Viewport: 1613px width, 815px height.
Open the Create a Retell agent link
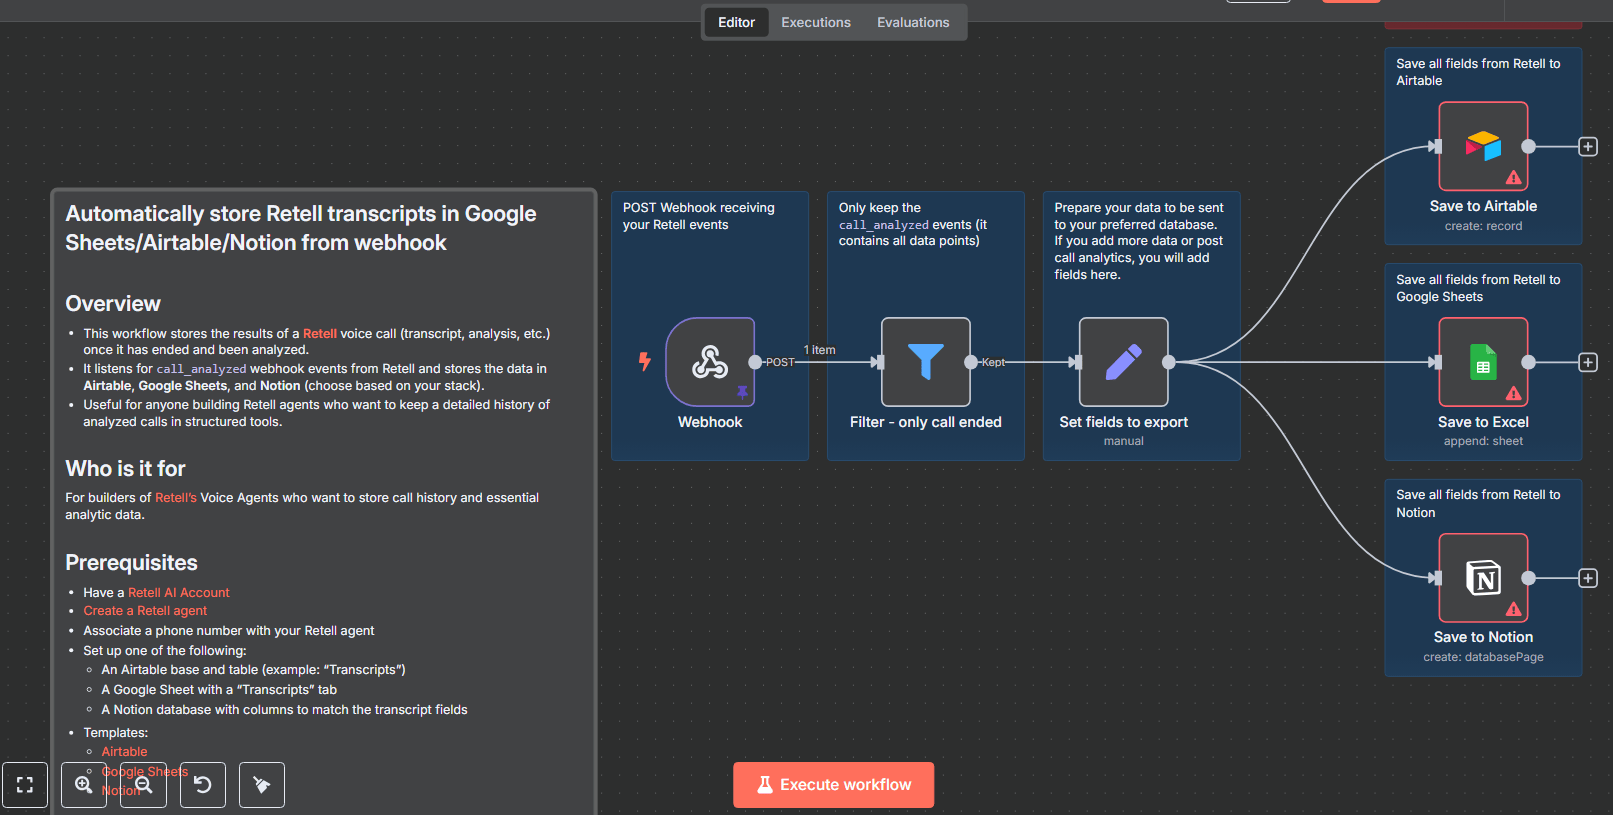coord(145,611)
